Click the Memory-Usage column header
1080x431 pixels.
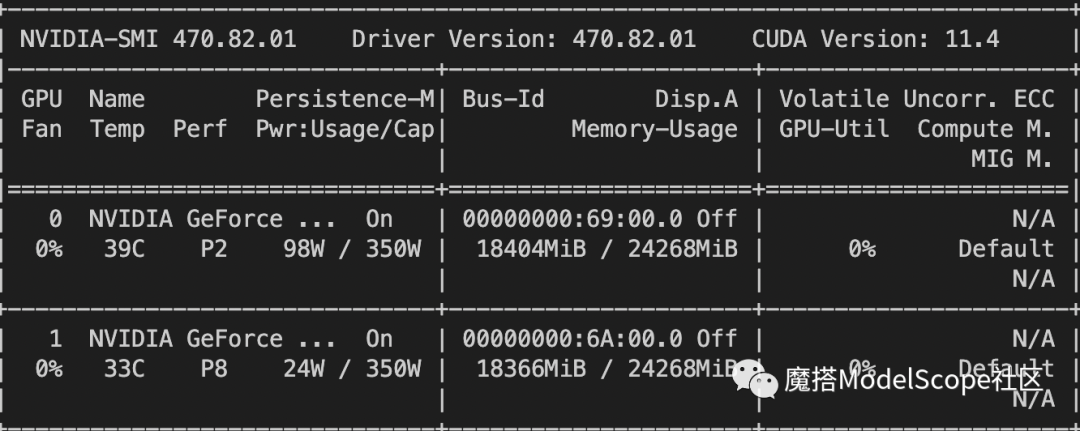(x=654, y=129)
